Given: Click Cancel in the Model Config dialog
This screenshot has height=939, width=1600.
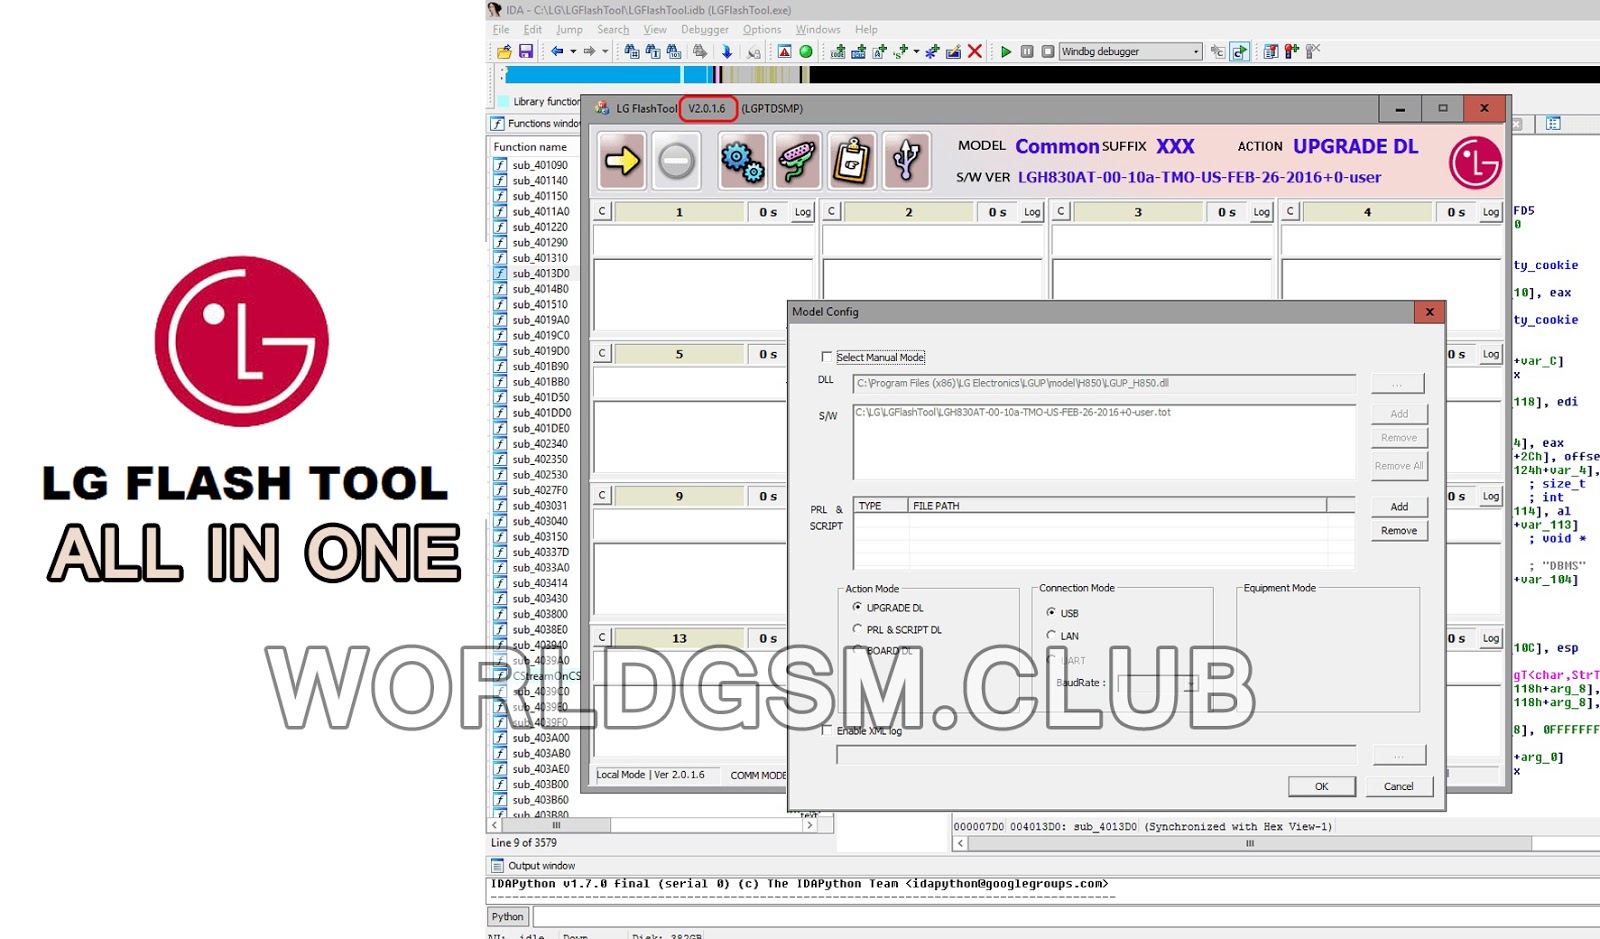Looking at the screenshot, I should pyautogui.click(x=1398, y=786).
